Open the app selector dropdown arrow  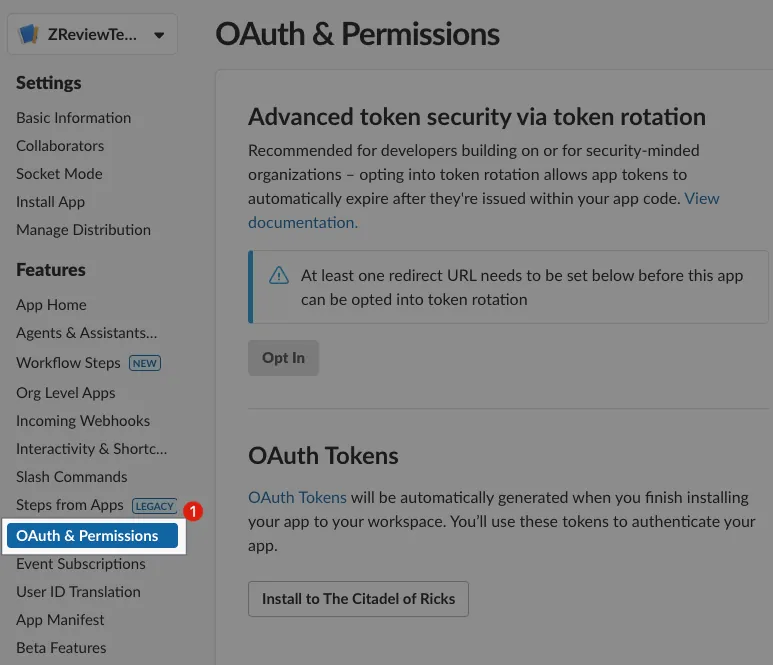[x=159, y=35]
